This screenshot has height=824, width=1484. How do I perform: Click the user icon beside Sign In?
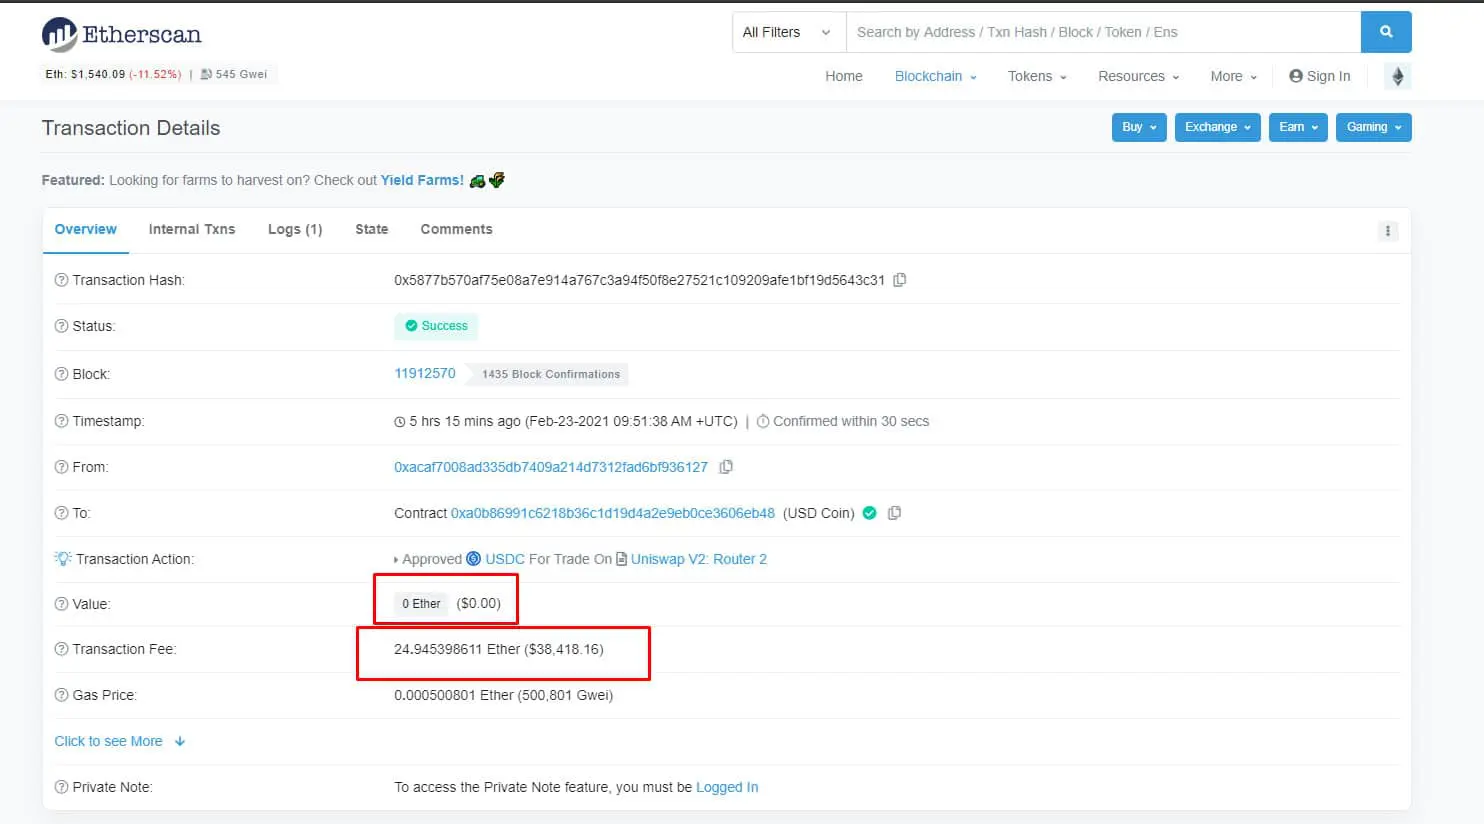pyautogui.click(x=1296, y=76)
